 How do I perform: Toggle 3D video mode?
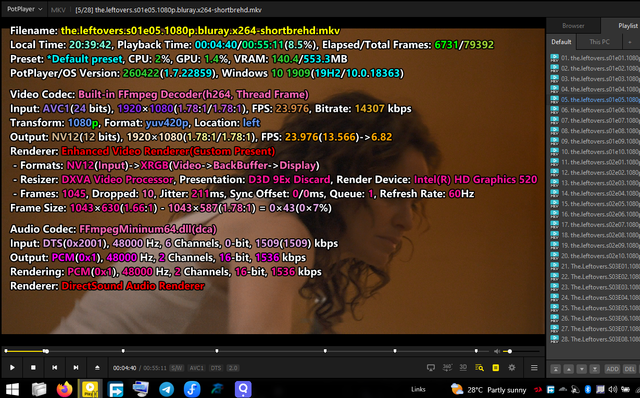click(463, 367)
